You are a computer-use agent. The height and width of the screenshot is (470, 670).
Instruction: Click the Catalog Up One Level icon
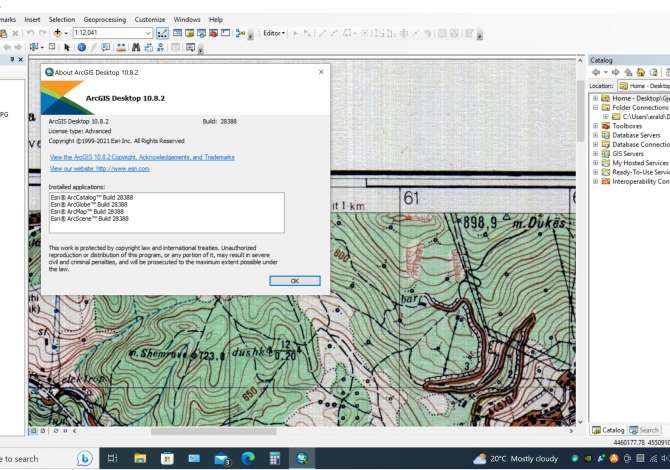[628, 72]
